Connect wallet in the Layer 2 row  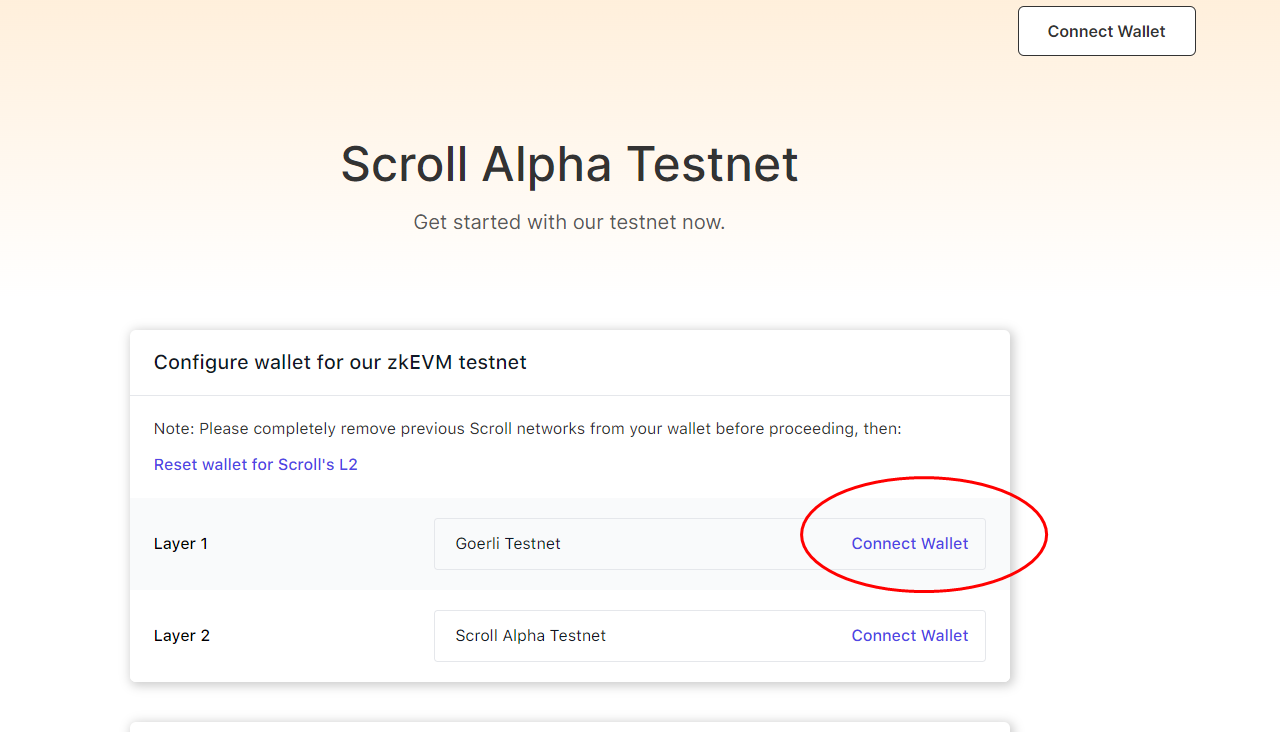(909, 636)
